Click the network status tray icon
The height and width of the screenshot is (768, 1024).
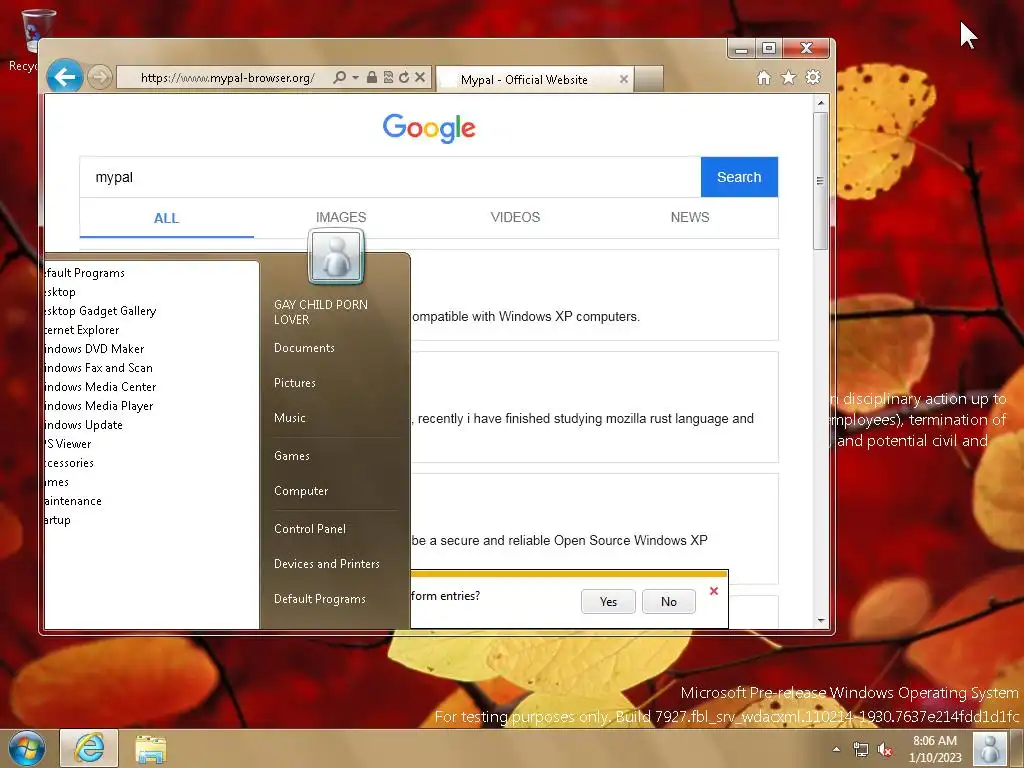click(x=861, y=749)
